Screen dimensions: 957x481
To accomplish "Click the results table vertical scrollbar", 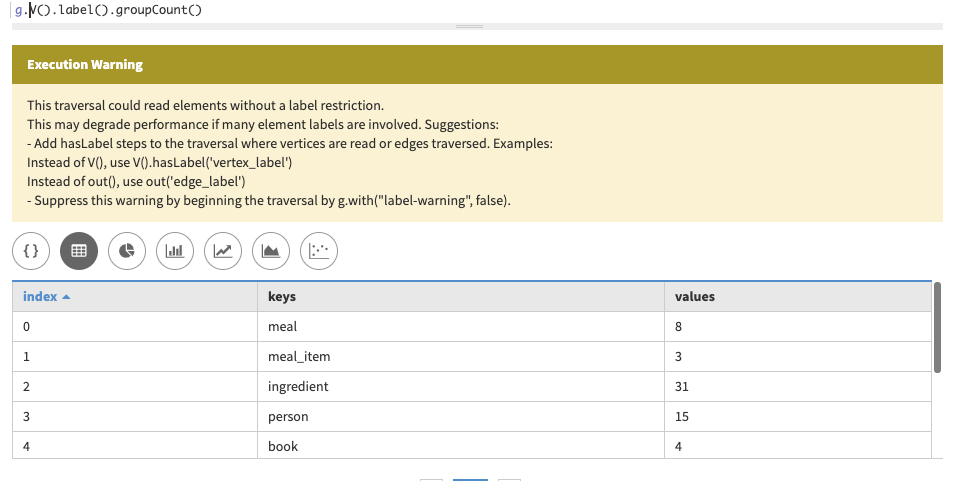I will click(937, 327).
